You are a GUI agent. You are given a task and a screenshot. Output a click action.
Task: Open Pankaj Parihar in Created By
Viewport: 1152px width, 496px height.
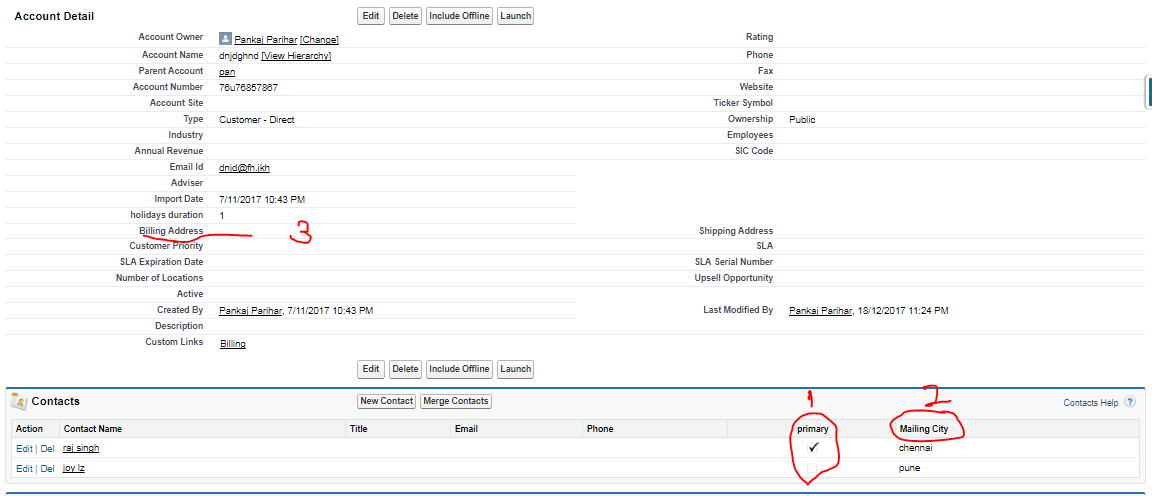(251, 311)
